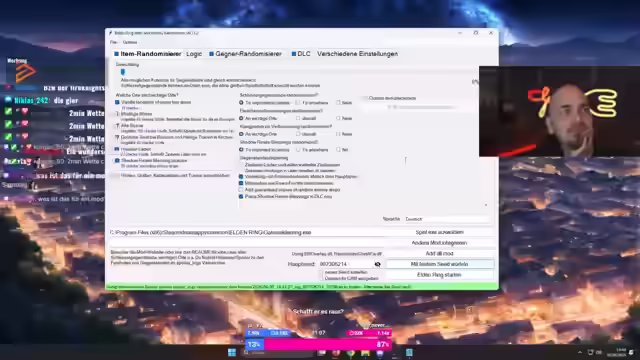Image resolution: width=640 pixels, height=360 pixels.
Task: Open Chrome from the taskbar
Action: [x=351, y=353]
